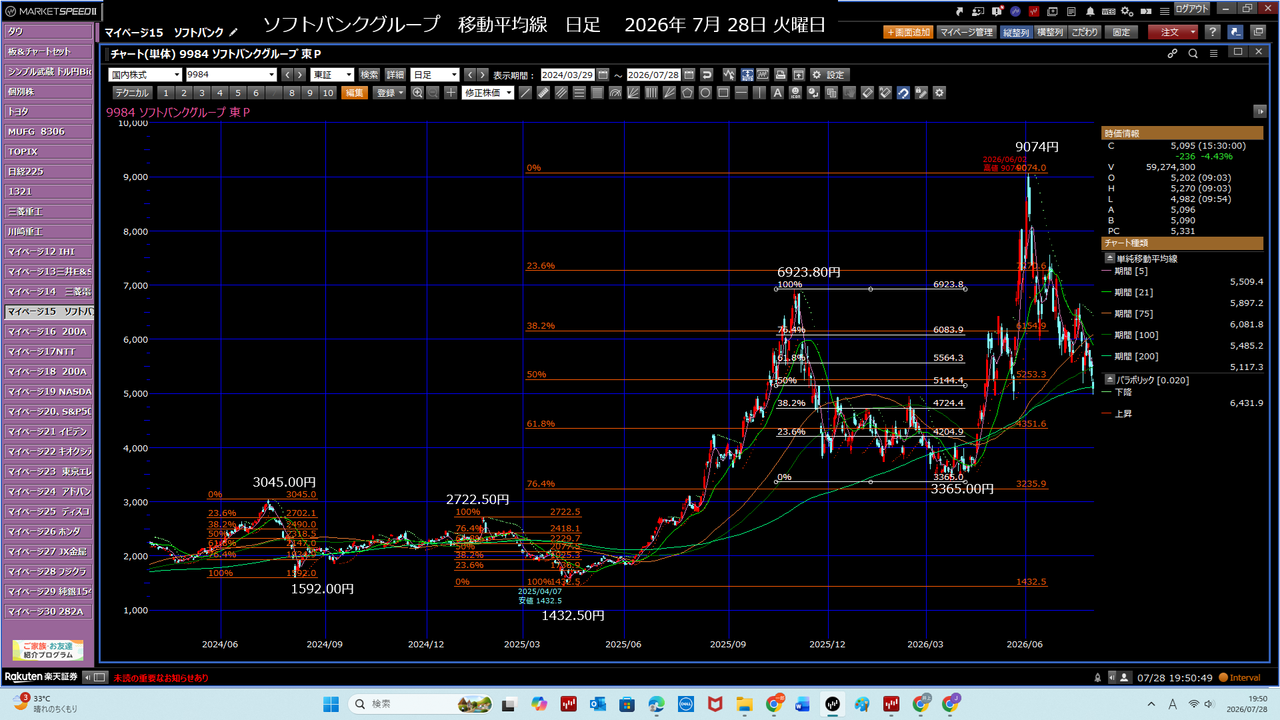Click the 設定 chart settings button
Image resolution: width=1280 pixels, height=720 pixels.
(829, 75)
